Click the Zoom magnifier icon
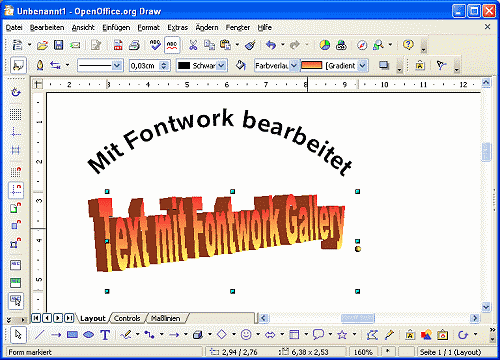 tap(378, 45)
